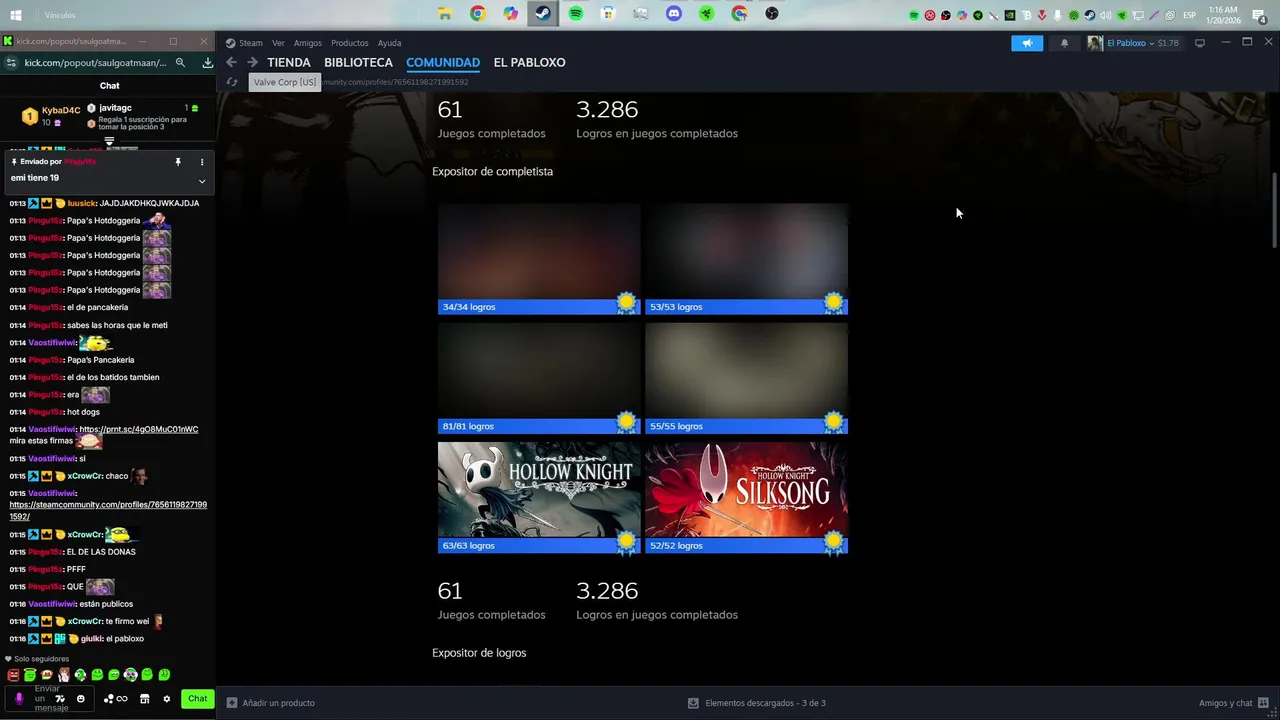The width and height of the screenshot is (1280, 720).
Task: Open the steamcommunity profile link in chat
Action: [108, 510]
